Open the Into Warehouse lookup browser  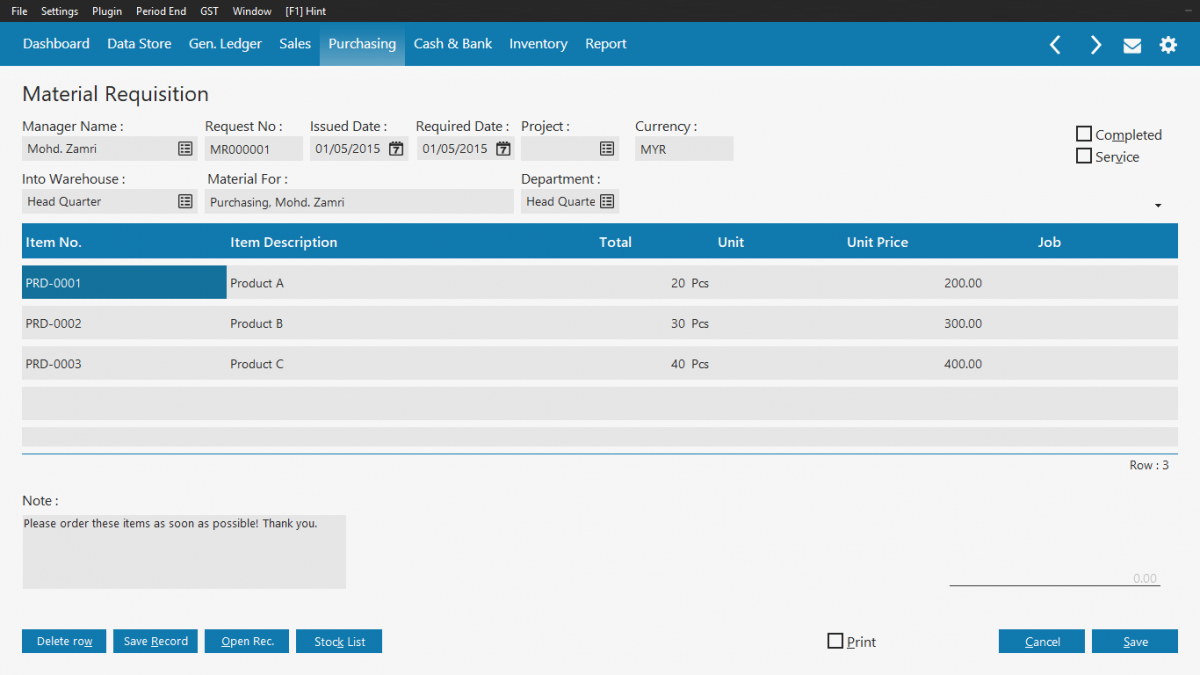pos(185,201)
